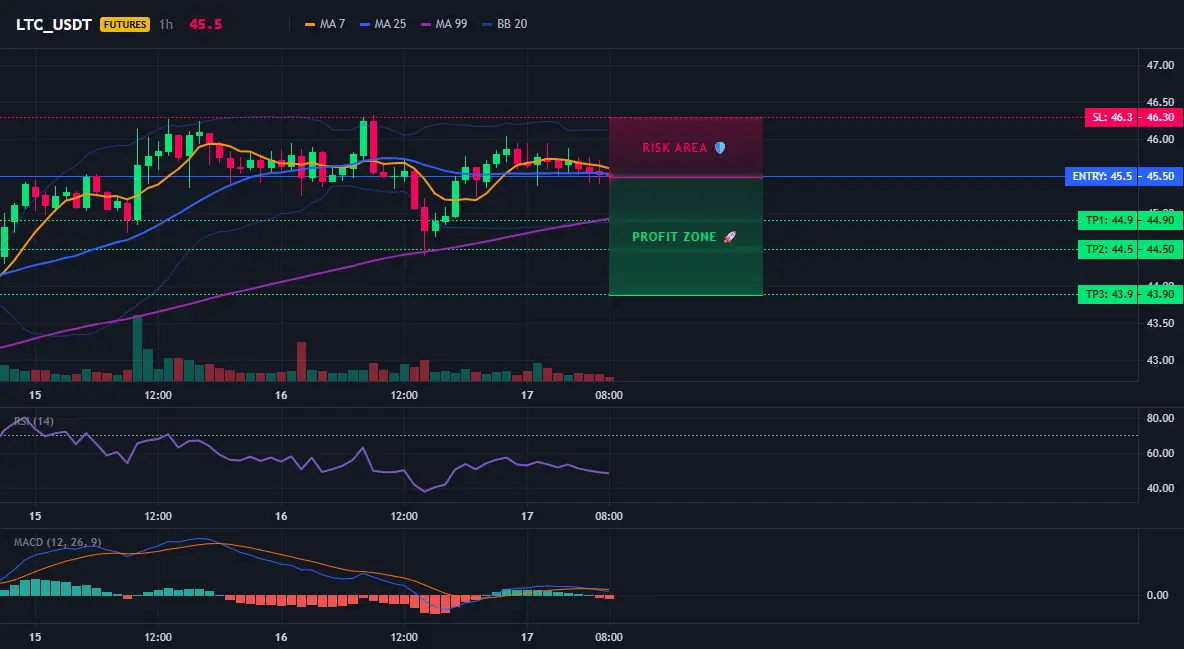Viewport: 1184px width, 649px height.
Task: Click the 46.00 price axis value
Action: 1160,139
